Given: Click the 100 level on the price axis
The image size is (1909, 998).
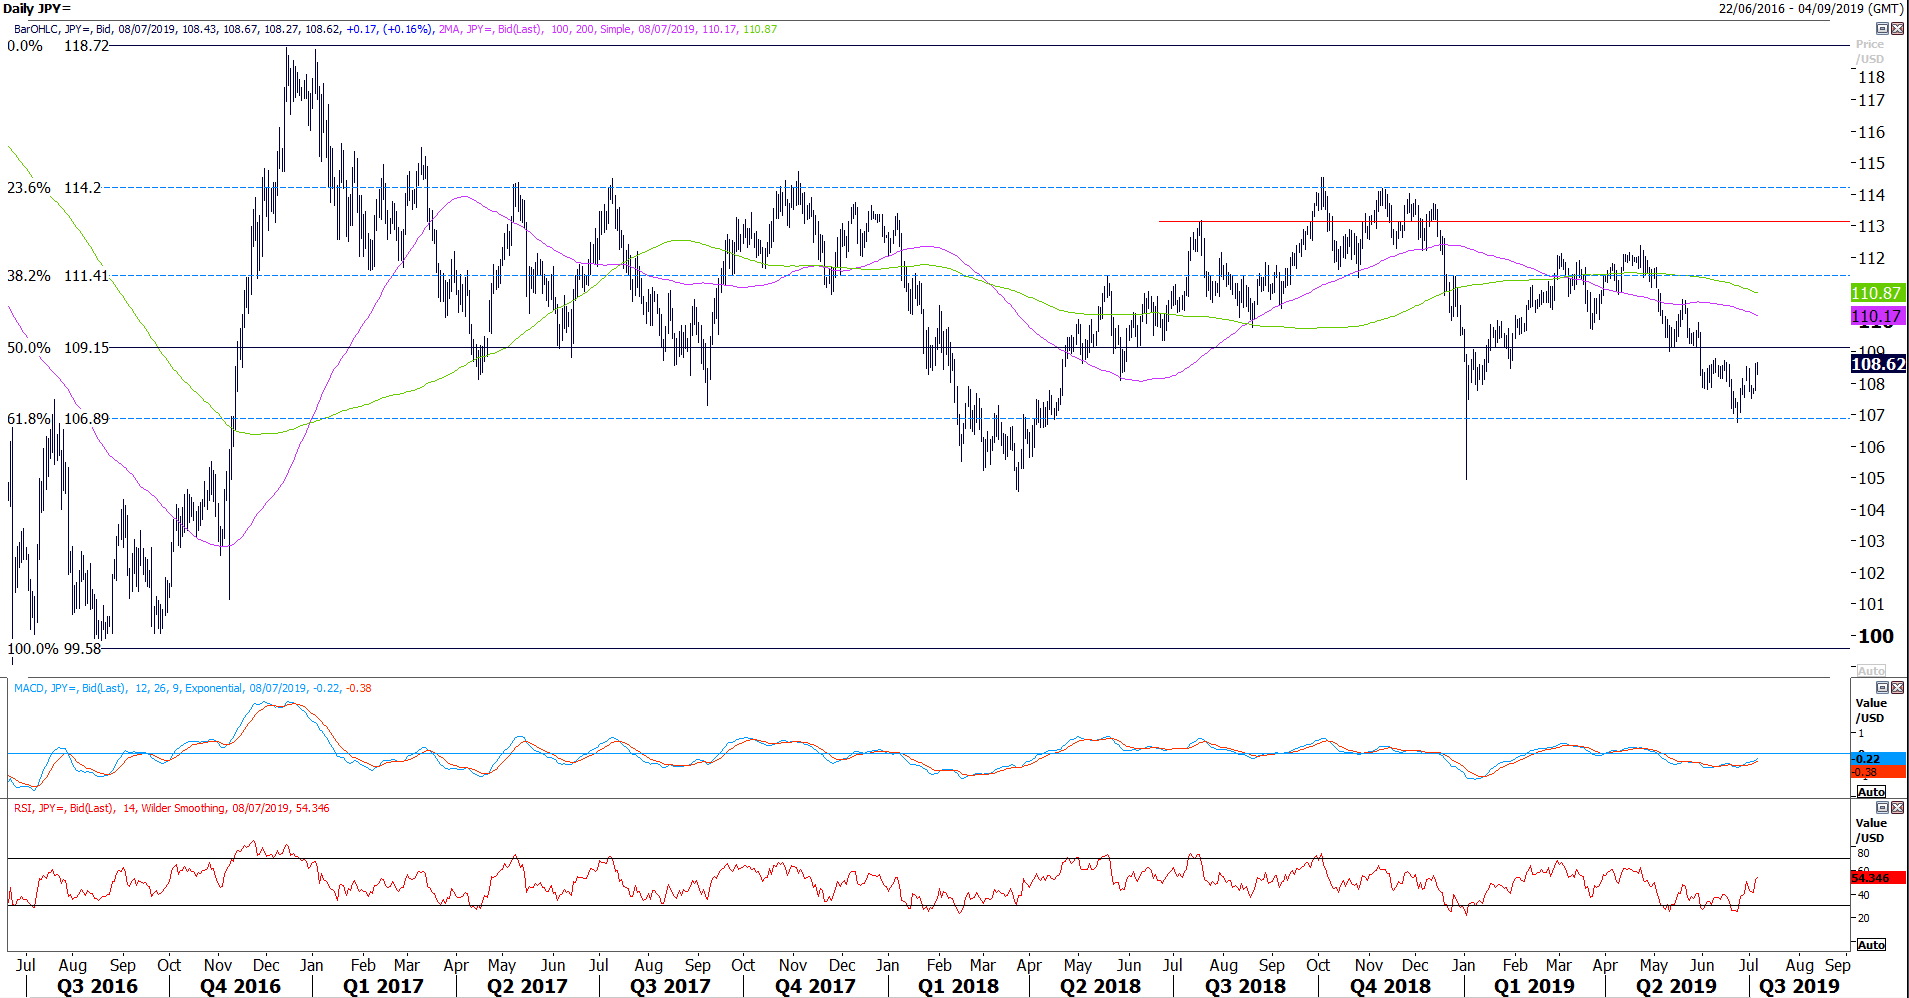Looking at the screenshot, I should pyautogui.click(x=1876, y=636).
